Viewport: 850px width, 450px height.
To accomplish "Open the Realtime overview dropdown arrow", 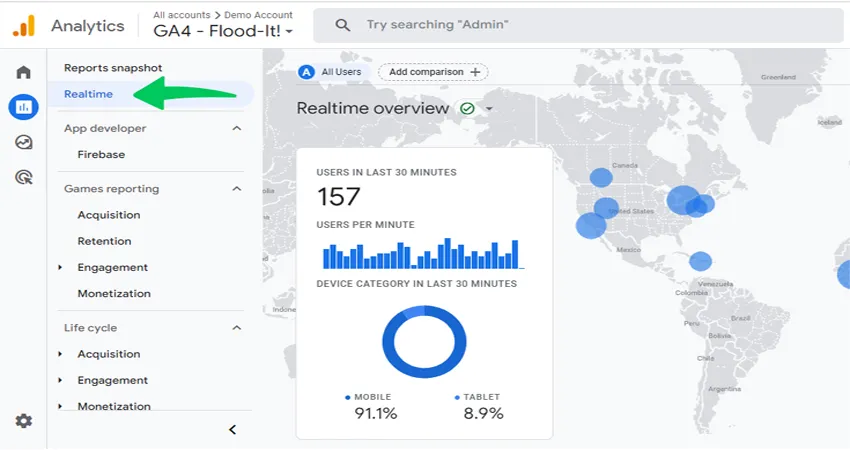I will pyautogui.click(x=489, y=108).
